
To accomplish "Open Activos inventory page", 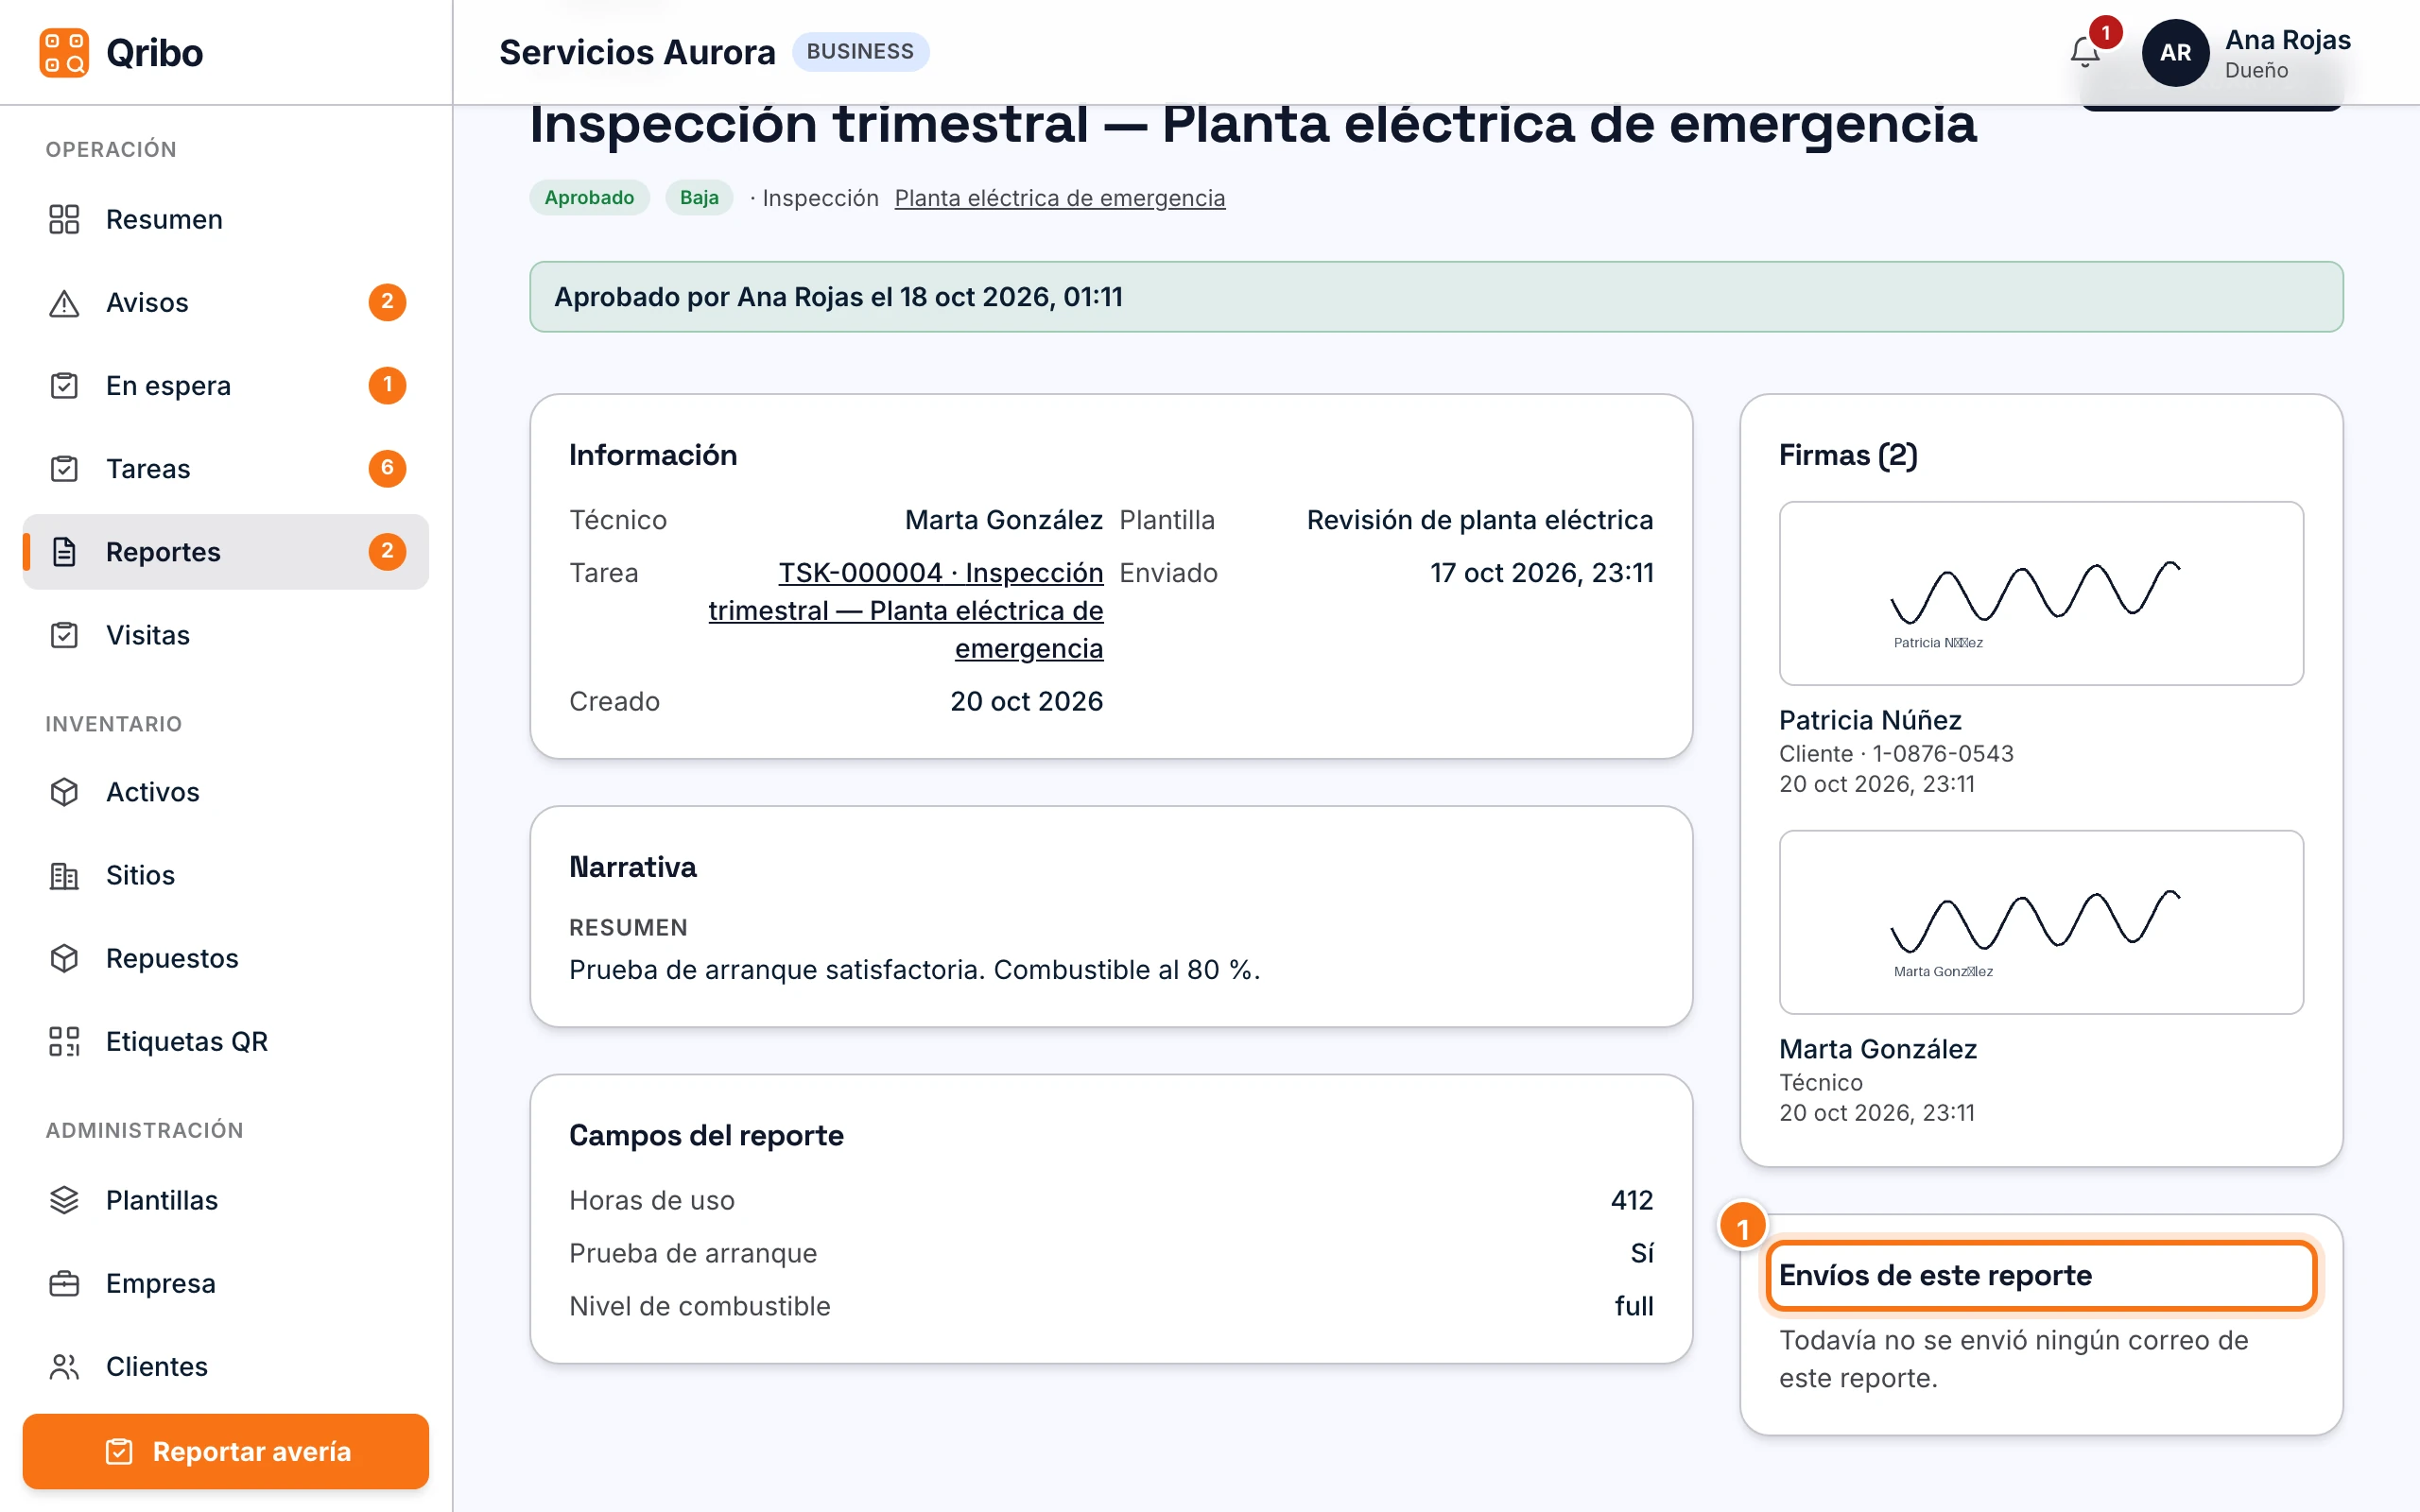I will 226,791.
